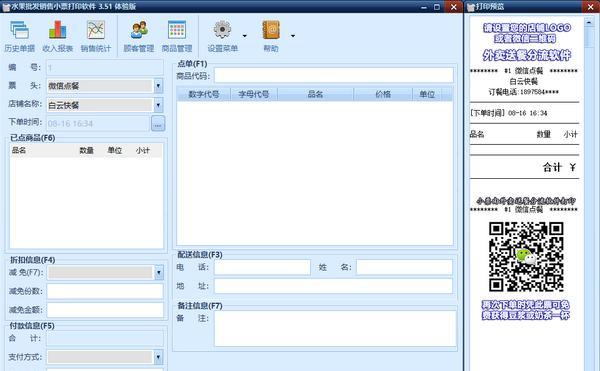The width and height of the screenshot is (600, 371).
Task: Click 品名 header in 已点商品 list
Action: [19, 150]
